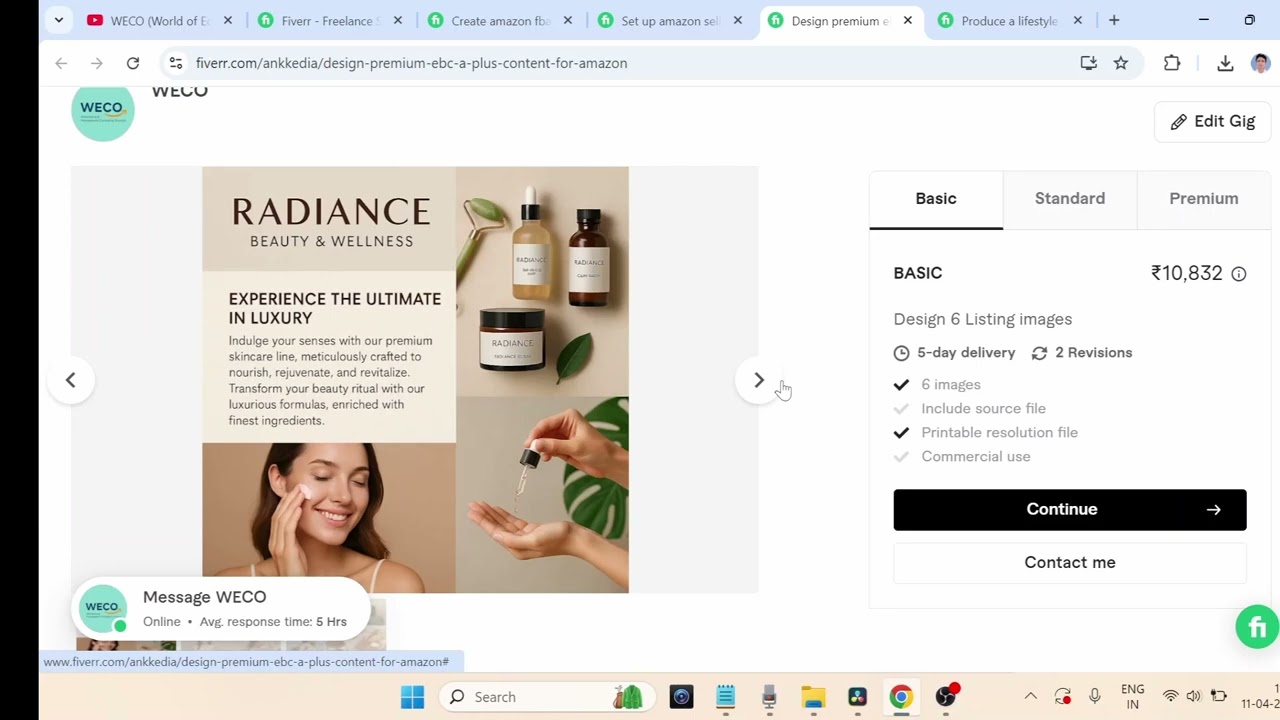Select the Standard package tab
Viewport: 1280px width, 720px height.
[x=1070, y=199]
